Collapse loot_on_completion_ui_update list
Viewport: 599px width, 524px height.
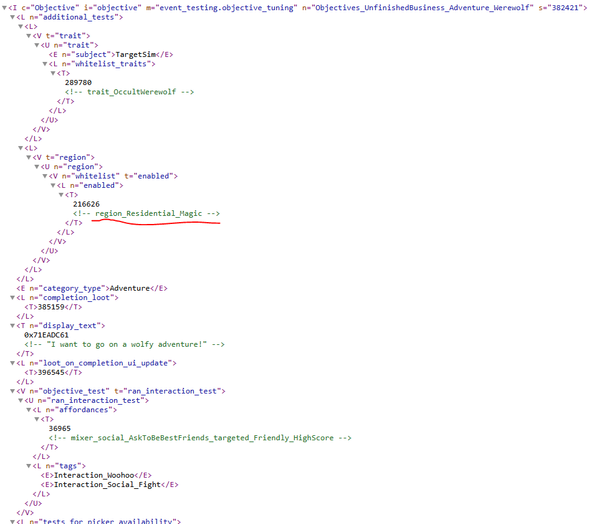click(x=13, y=363)
